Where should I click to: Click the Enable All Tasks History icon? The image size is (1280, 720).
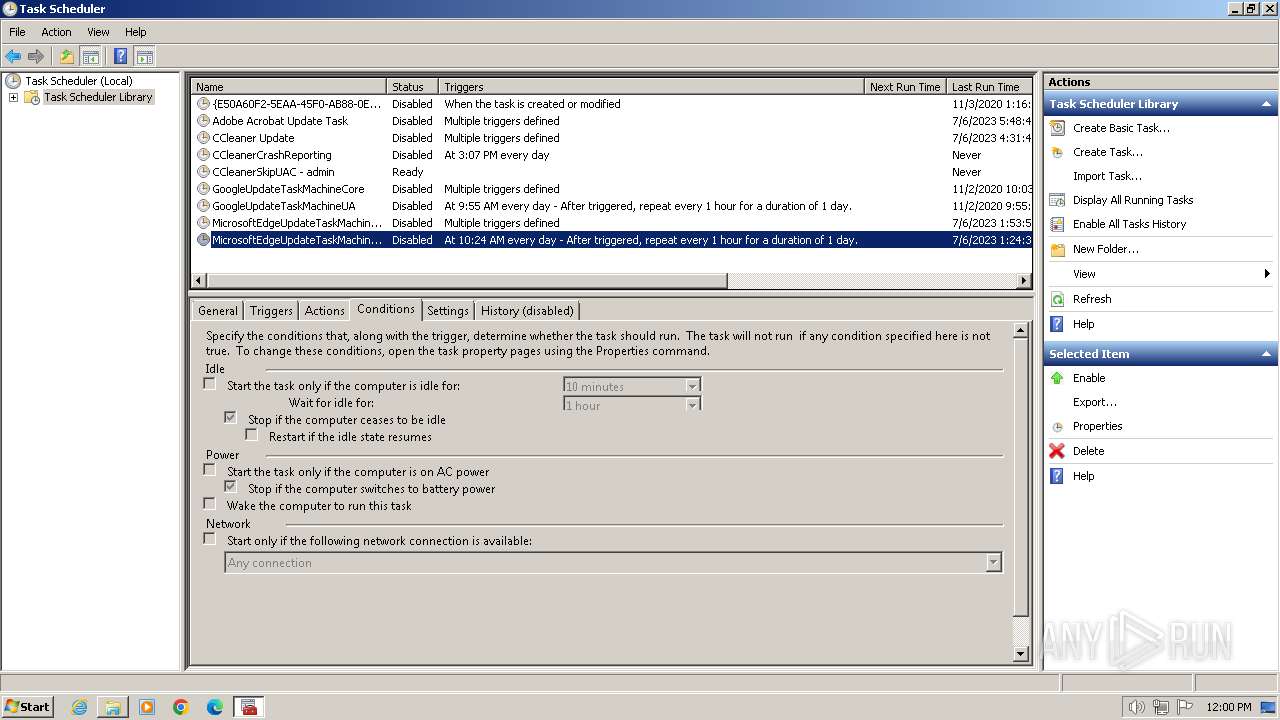pos(1057,224)
